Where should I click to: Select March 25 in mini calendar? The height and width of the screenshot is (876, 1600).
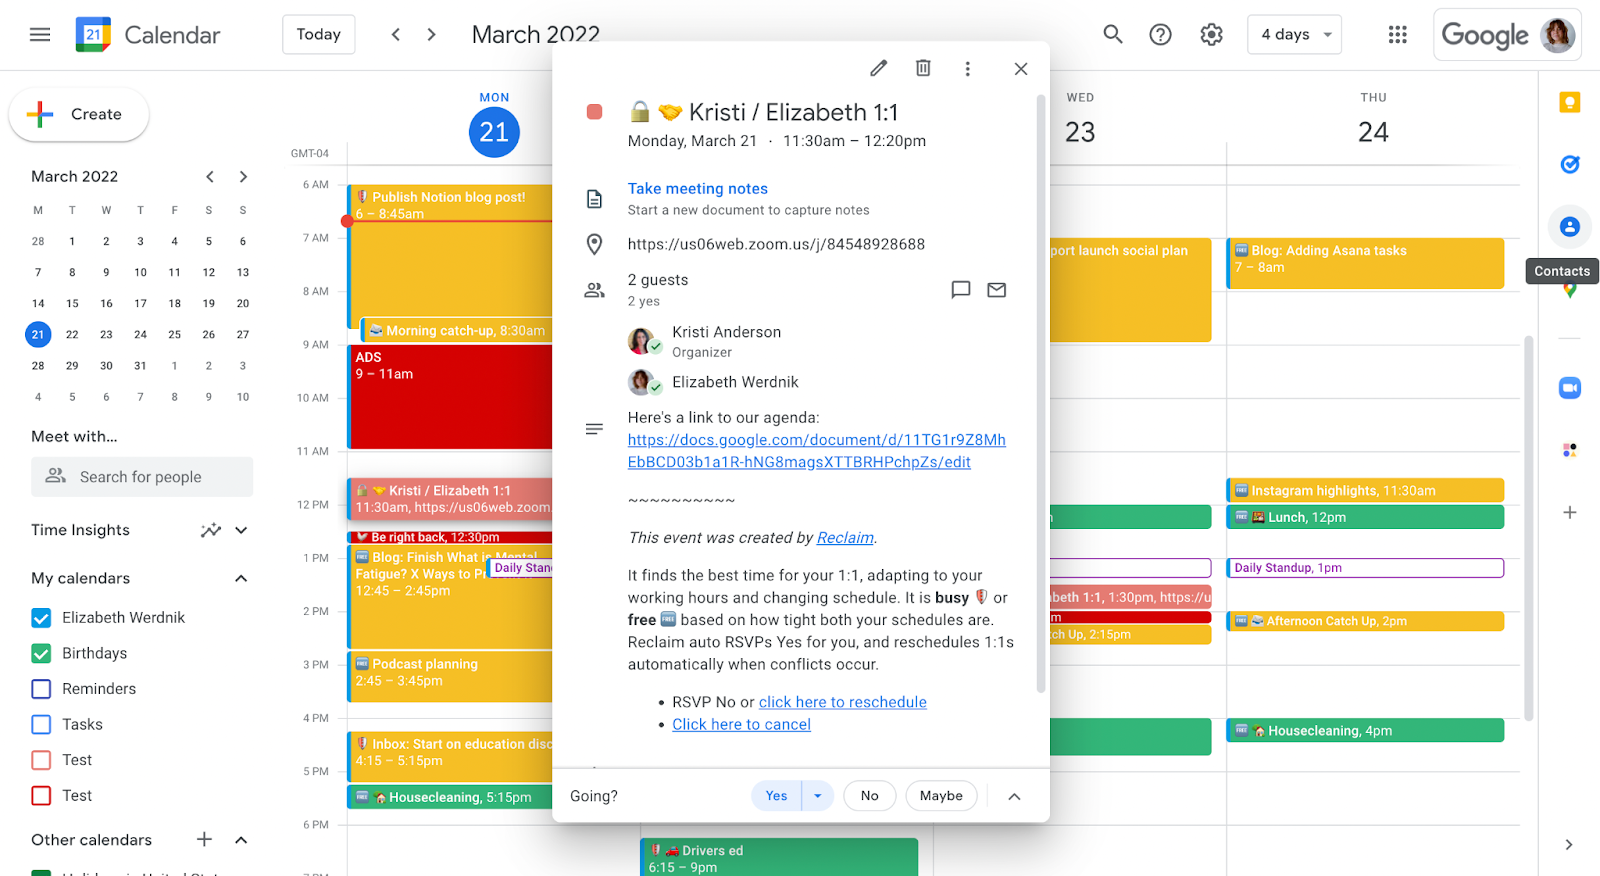pyautogui.click(x=174, y=334)
